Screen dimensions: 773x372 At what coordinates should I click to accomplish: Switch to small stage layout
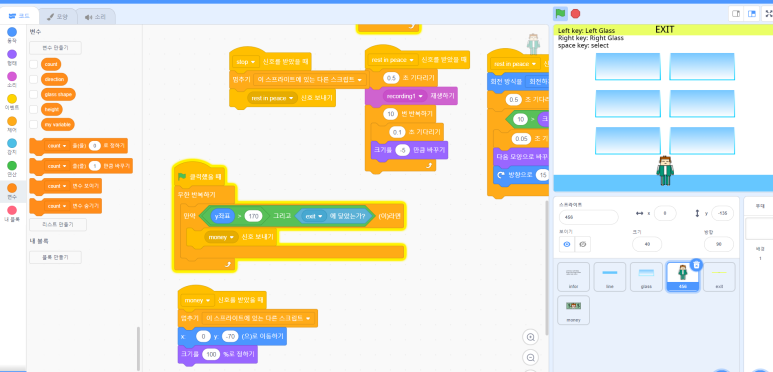coord(736,14)
